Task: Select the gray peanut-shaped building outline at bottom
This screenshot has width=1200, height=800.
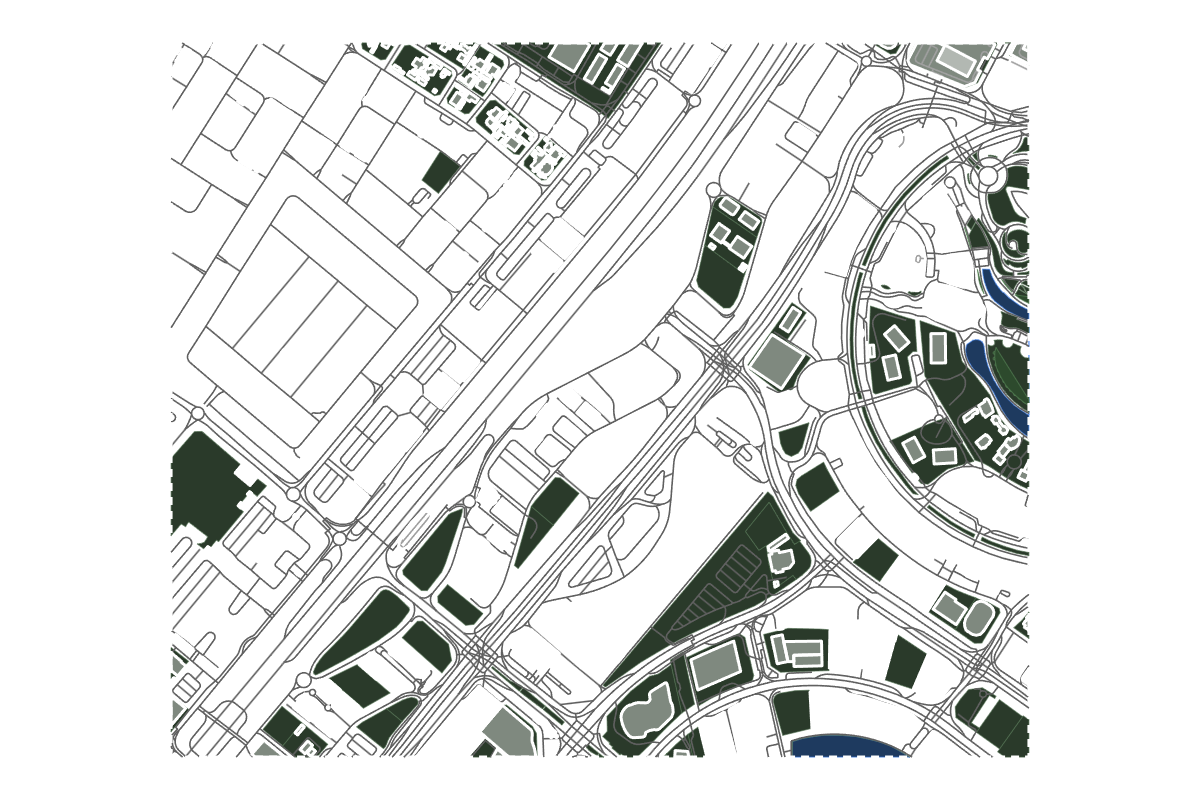Action: (647, 712)
